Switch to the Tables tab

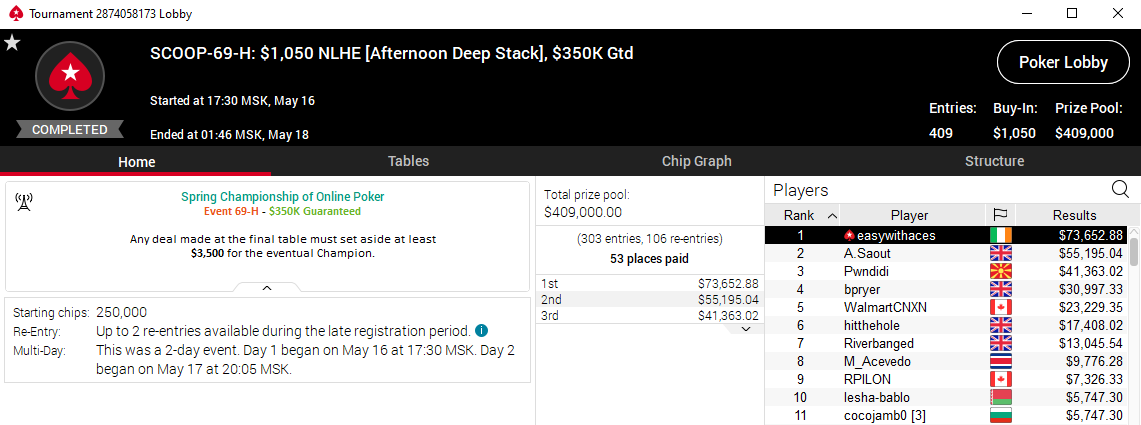(x=408, y=162)
